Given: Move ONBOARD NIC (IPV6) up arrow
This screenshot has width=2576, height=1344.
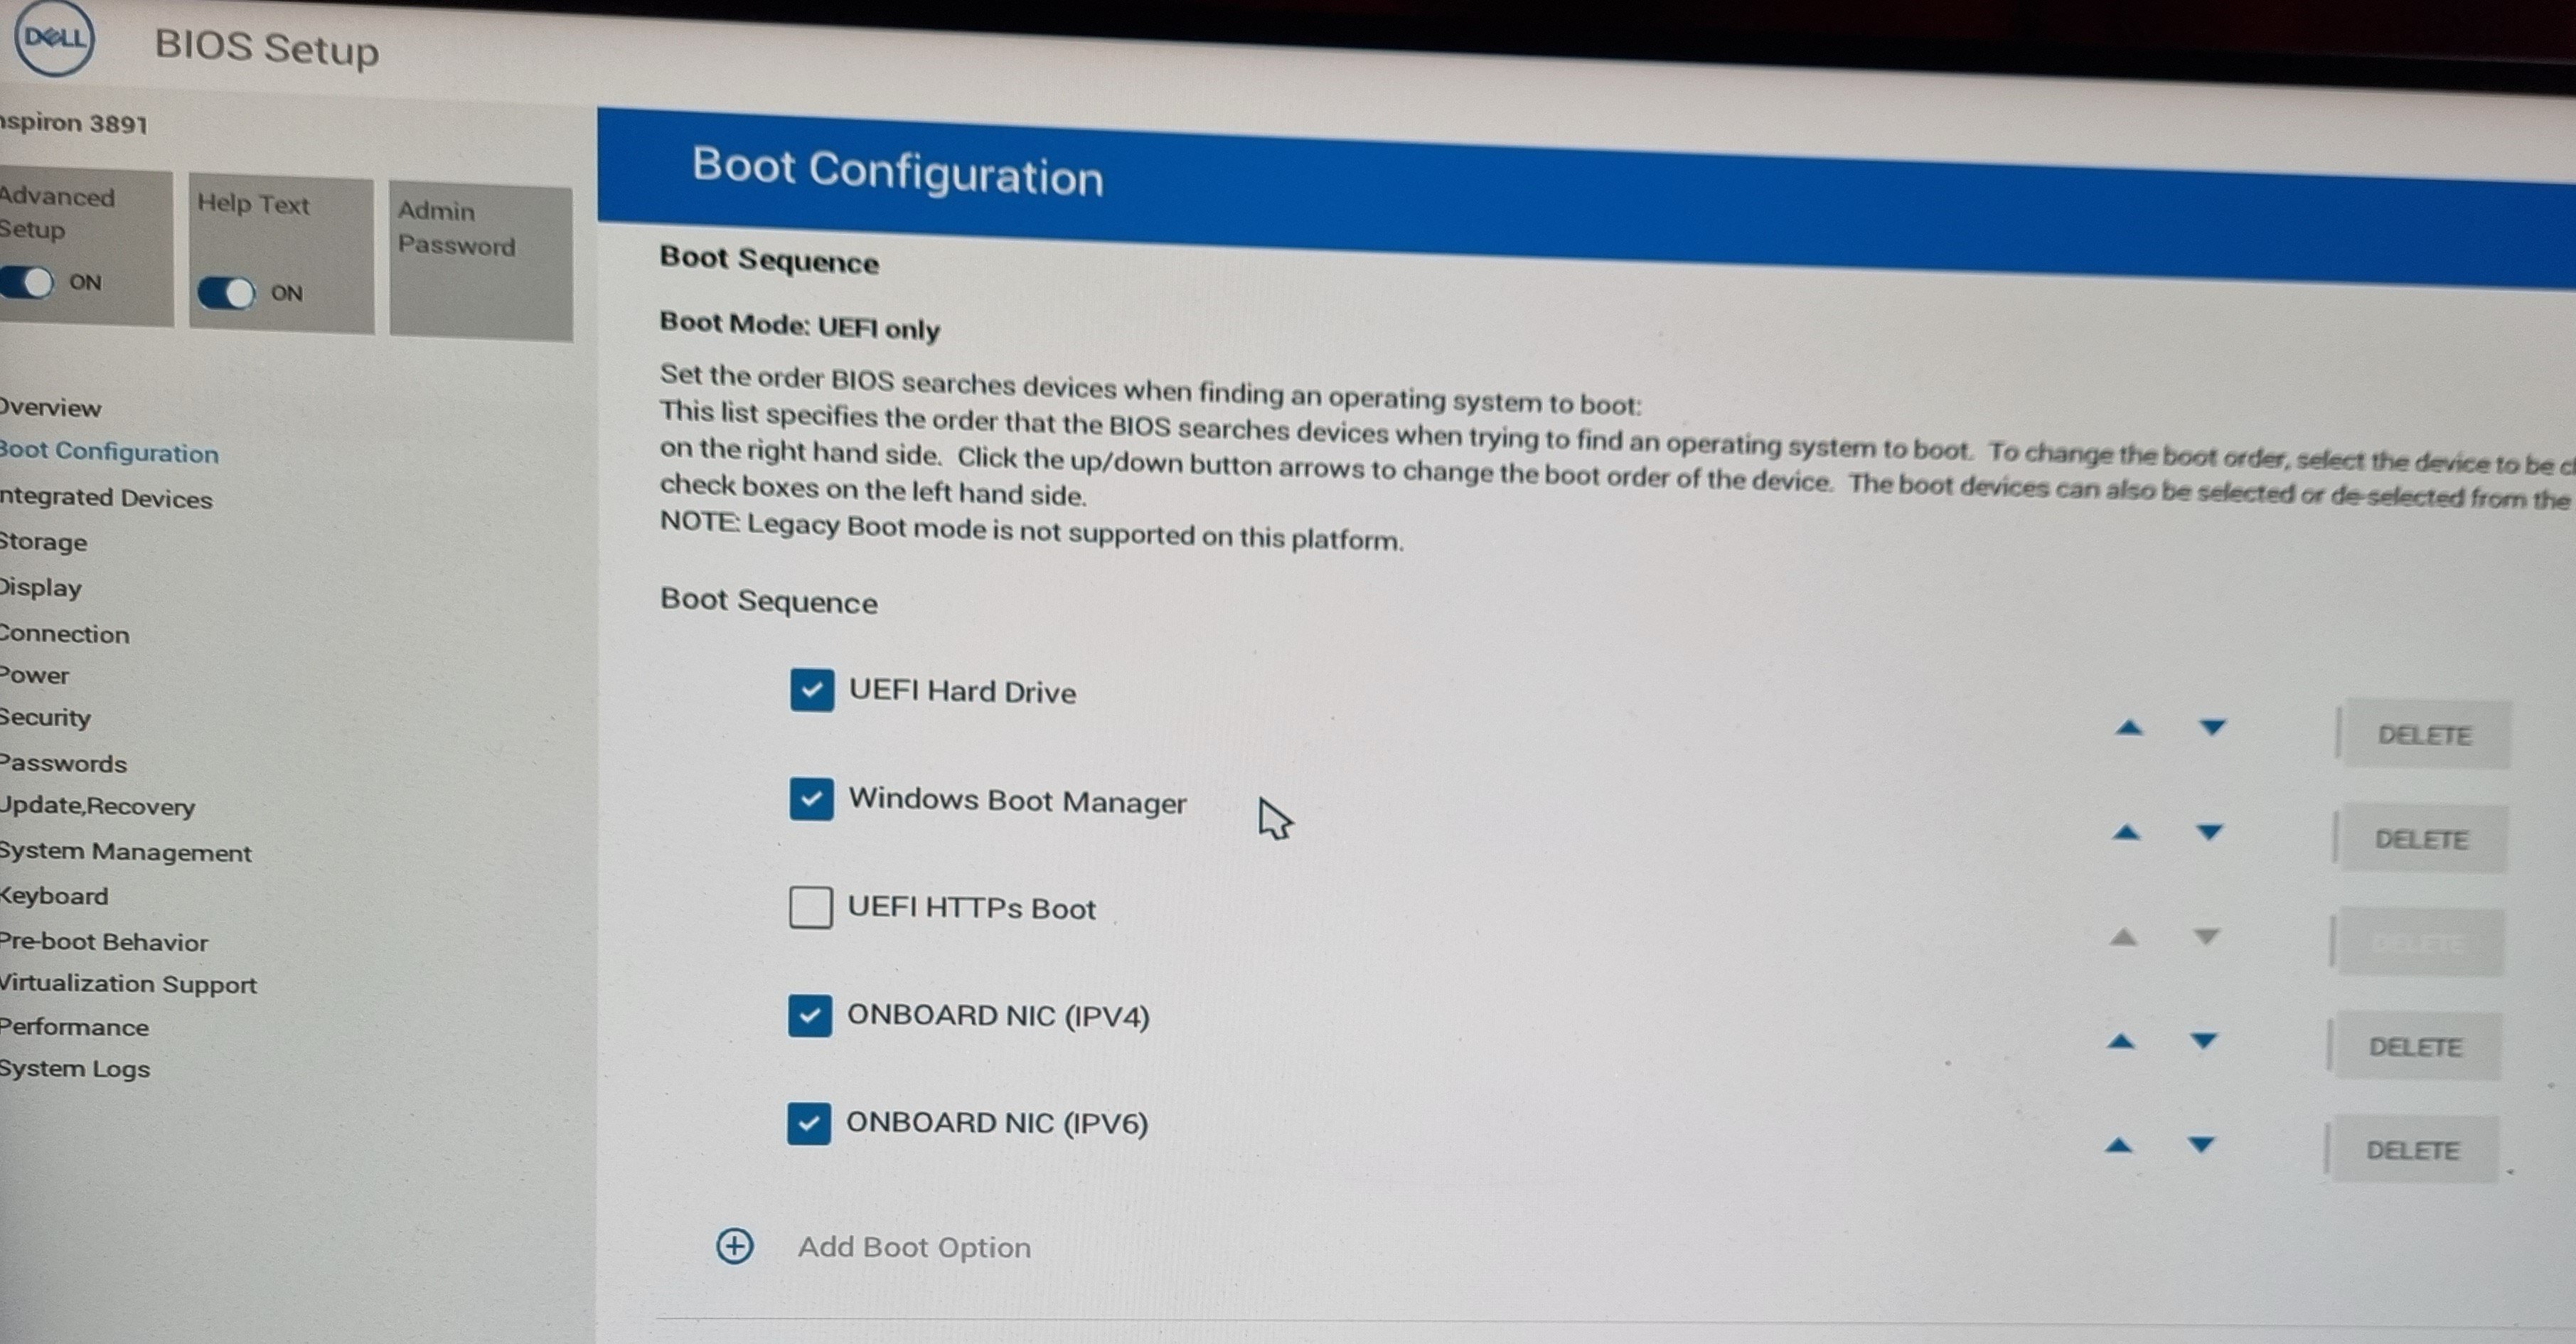Looking at the screenshot, I should click(x=2118, y=1146).
